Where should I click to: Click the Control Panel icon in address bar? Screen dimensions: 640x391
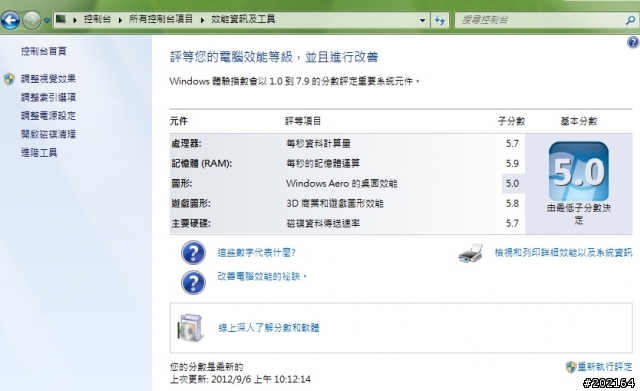(x=61, y=19)
